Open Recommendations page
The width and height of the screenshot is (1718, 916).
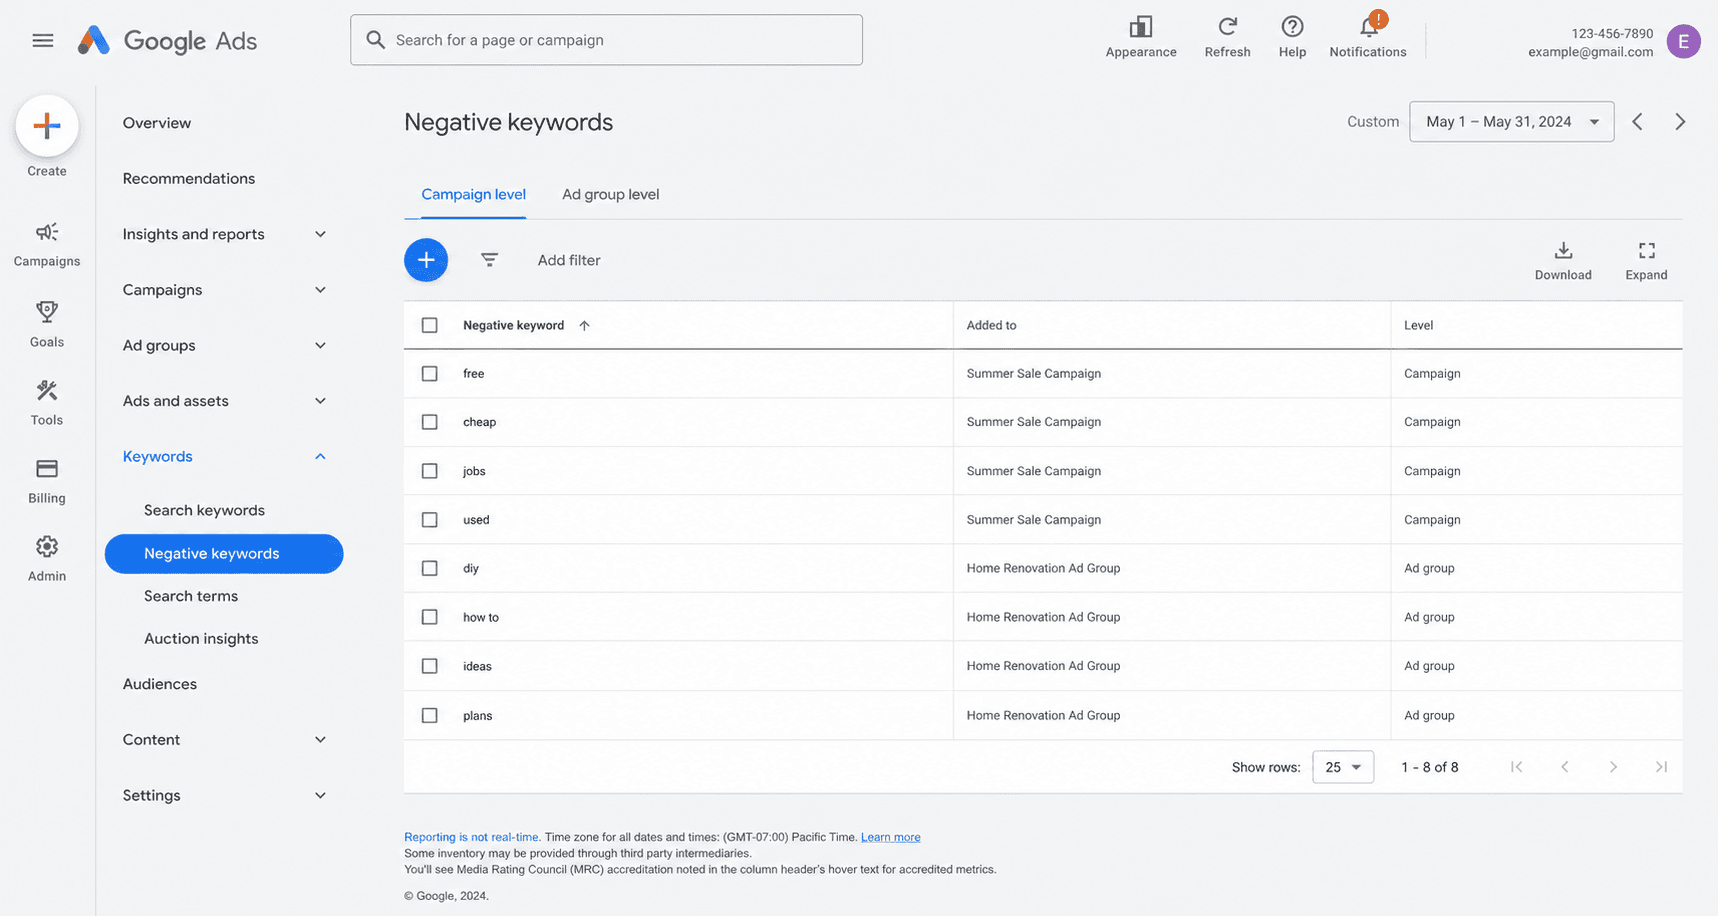189,179
